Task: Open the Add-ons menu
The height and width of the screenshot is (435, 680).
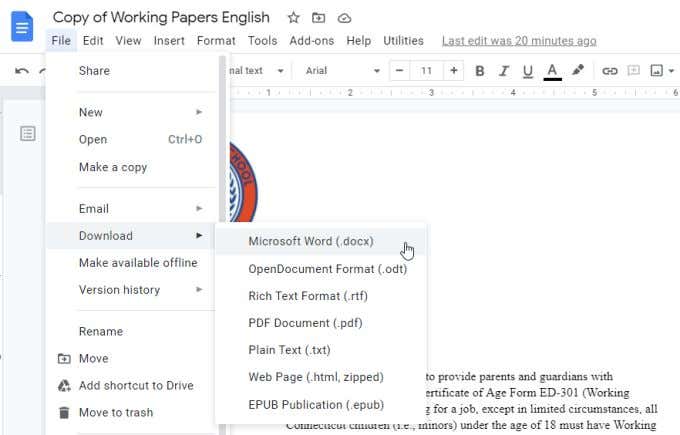Action: coord(312,40)
